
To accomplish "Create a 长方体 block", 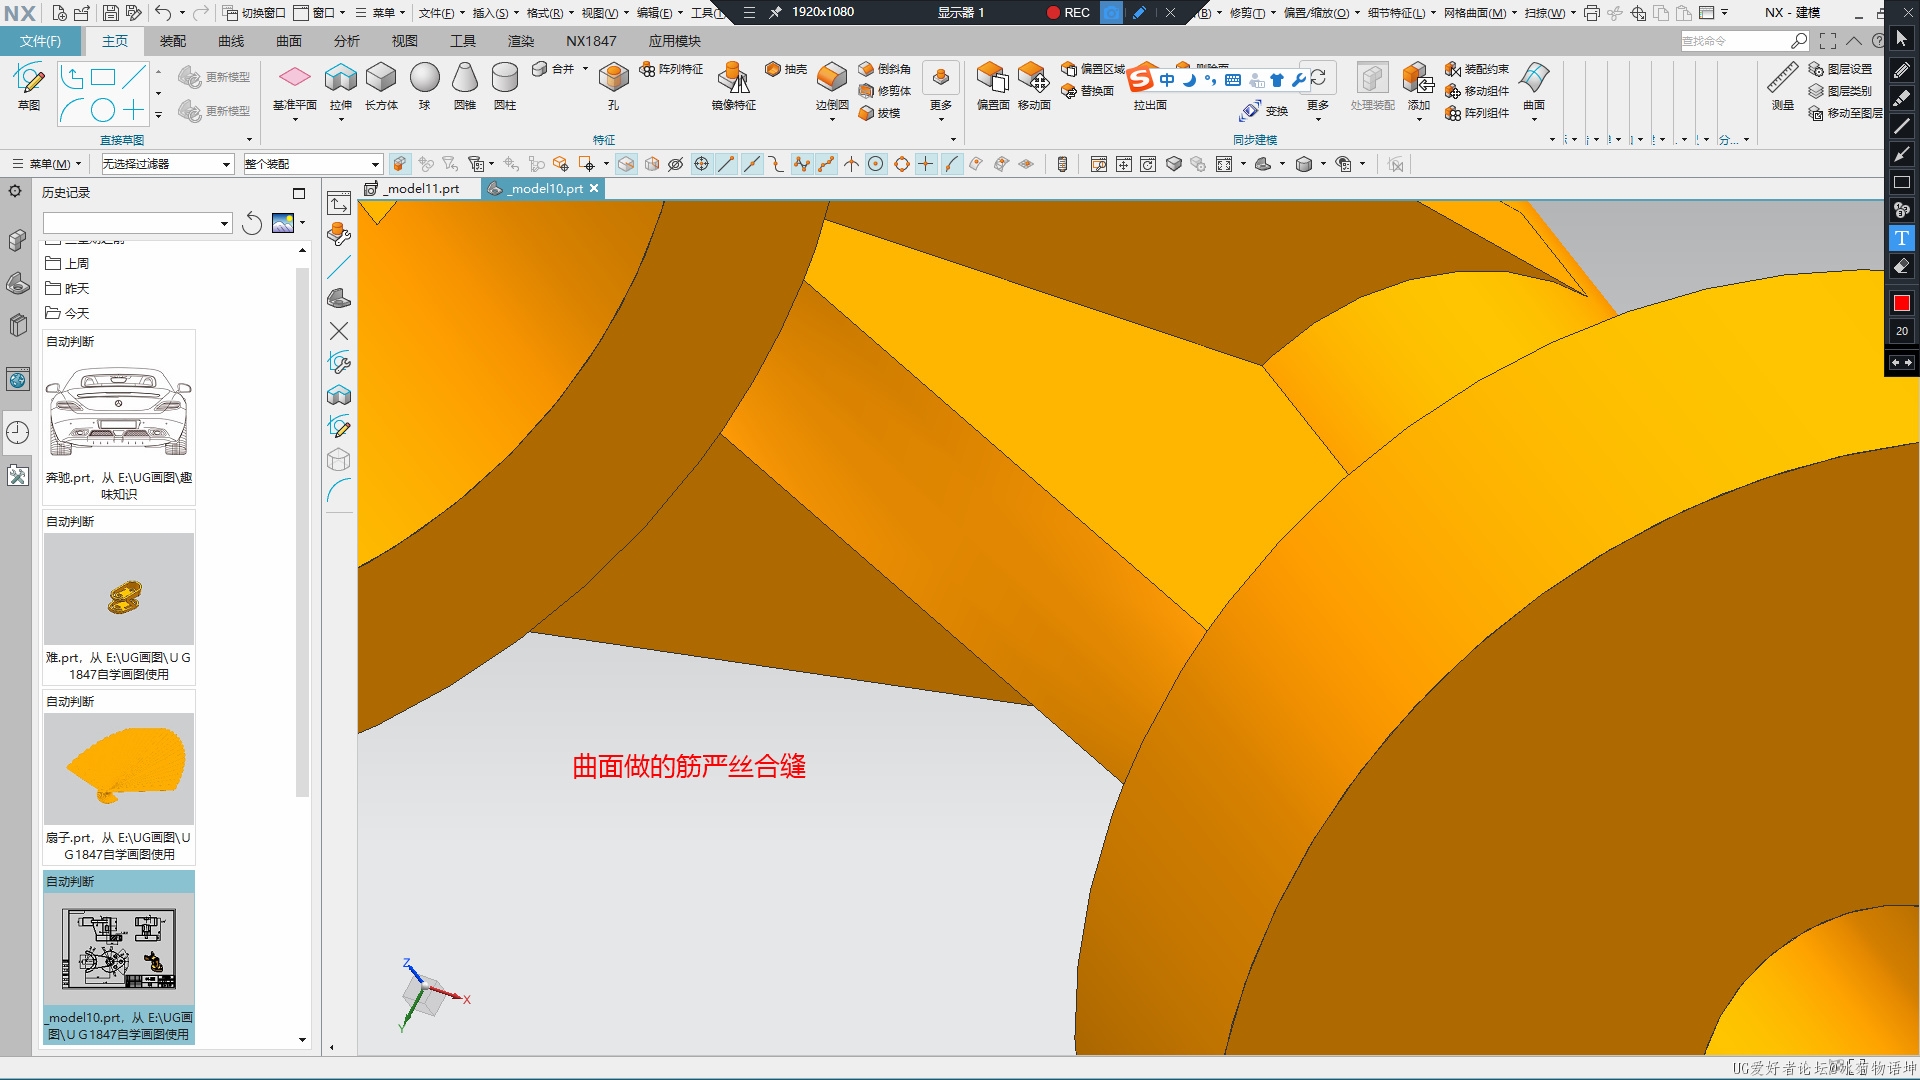I will click(x=381, y=86).
